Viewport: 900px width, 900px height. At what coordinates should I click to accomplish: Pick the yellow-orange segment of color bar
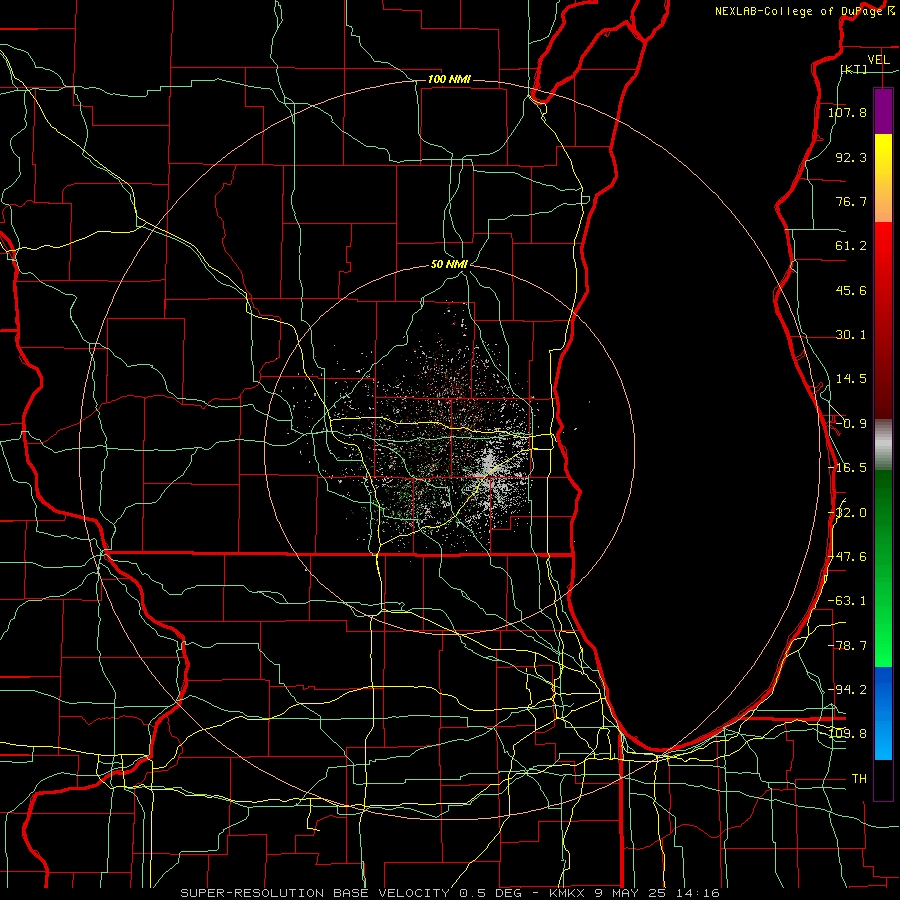883,178
